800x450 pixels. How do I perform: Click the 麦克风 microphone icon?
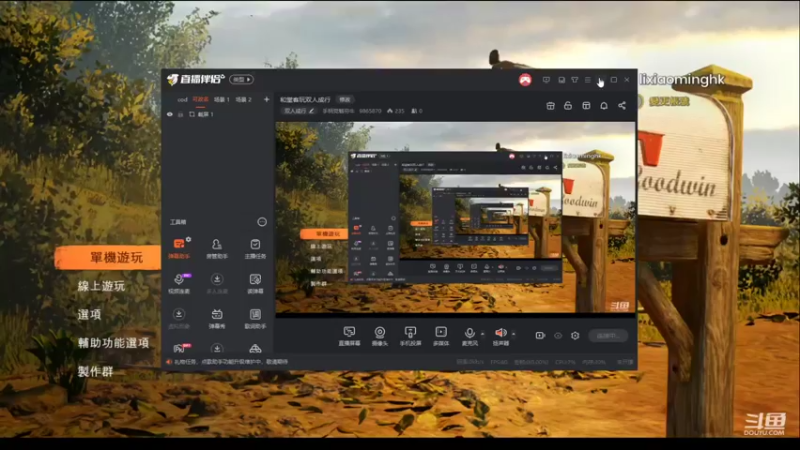click(469, 333)
